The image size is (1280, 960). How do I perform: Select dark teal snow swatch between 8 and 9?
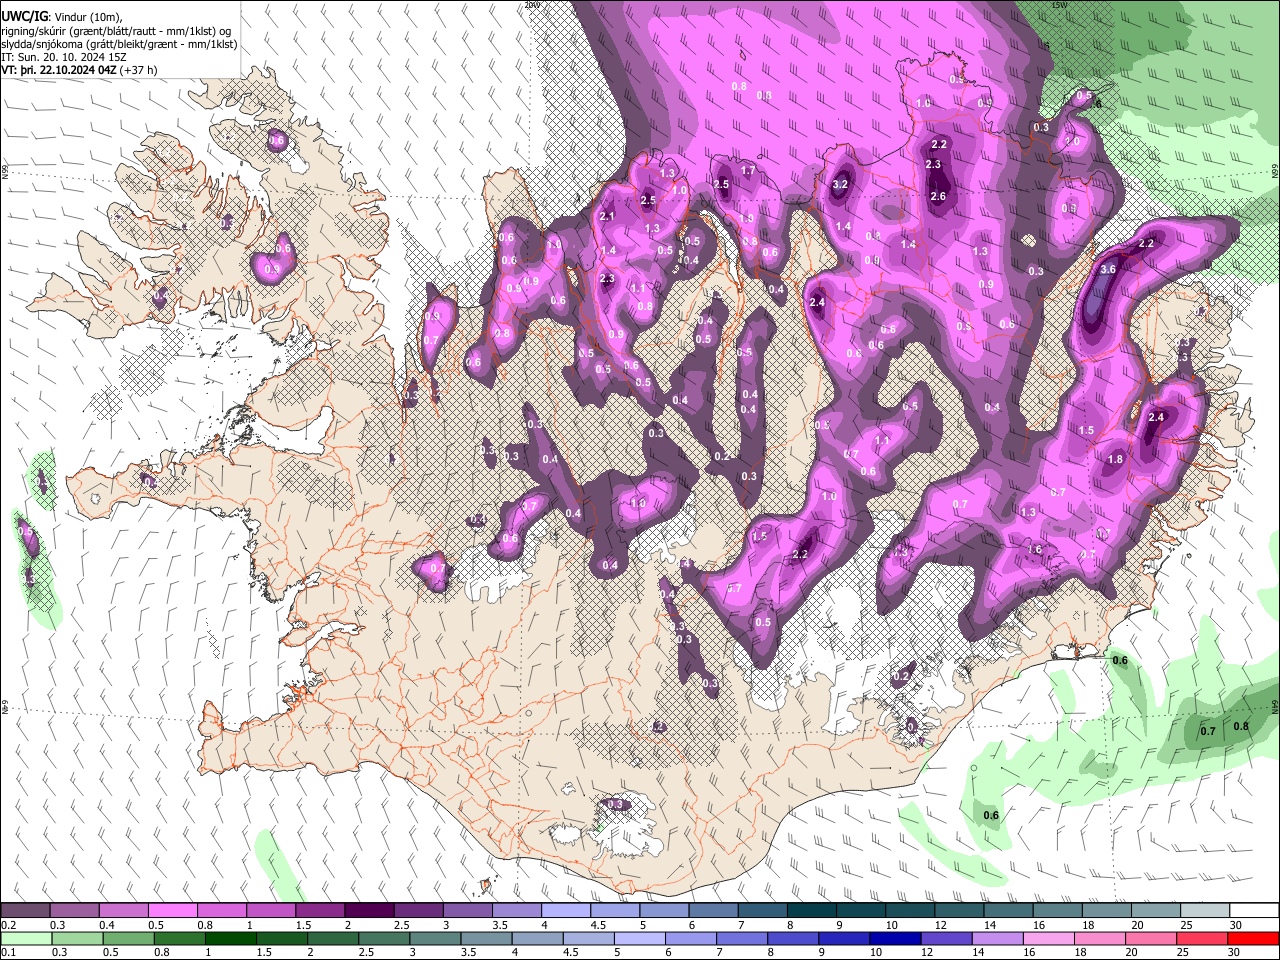pos(812,911)
